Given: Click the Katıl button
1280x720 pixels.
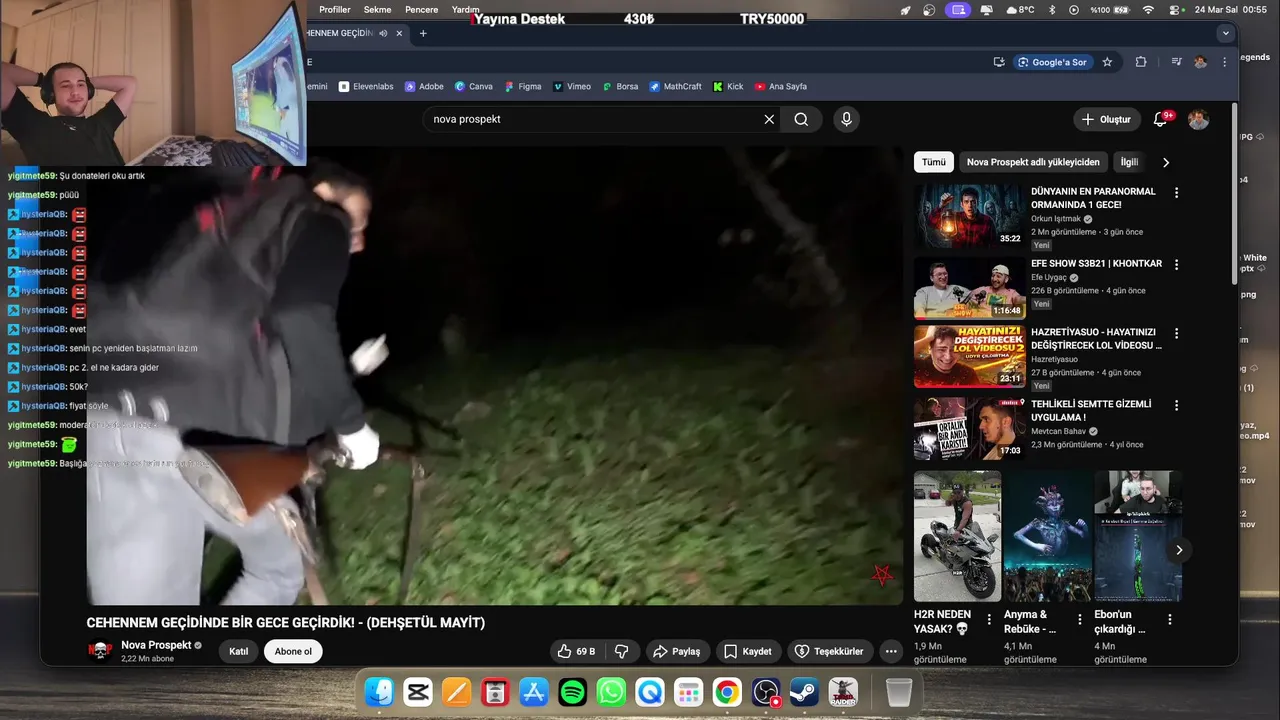Looking at the screenshot, I should (x=239, y=651).
